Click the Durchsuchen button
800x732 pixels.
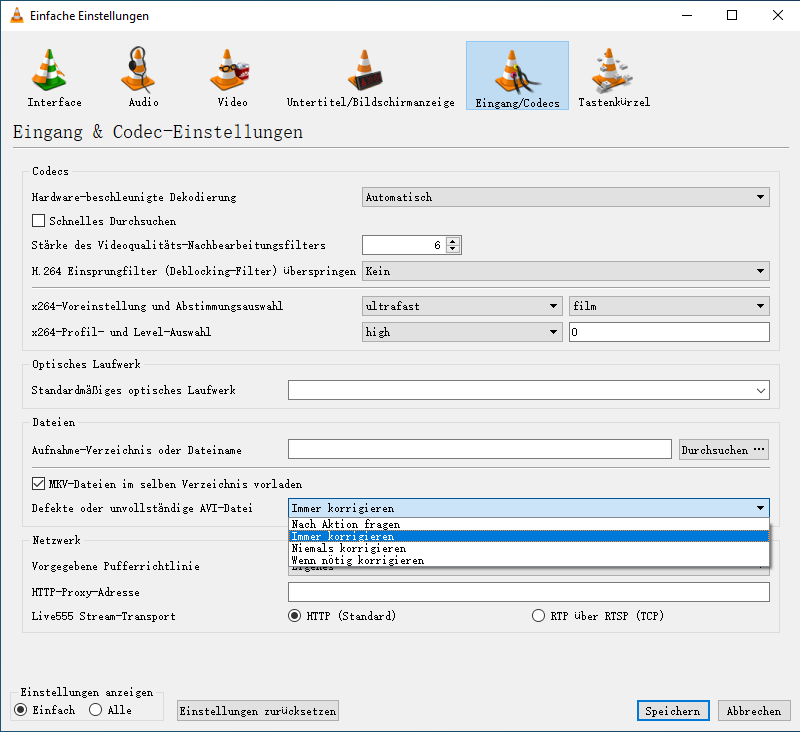(x=723, y=450)
